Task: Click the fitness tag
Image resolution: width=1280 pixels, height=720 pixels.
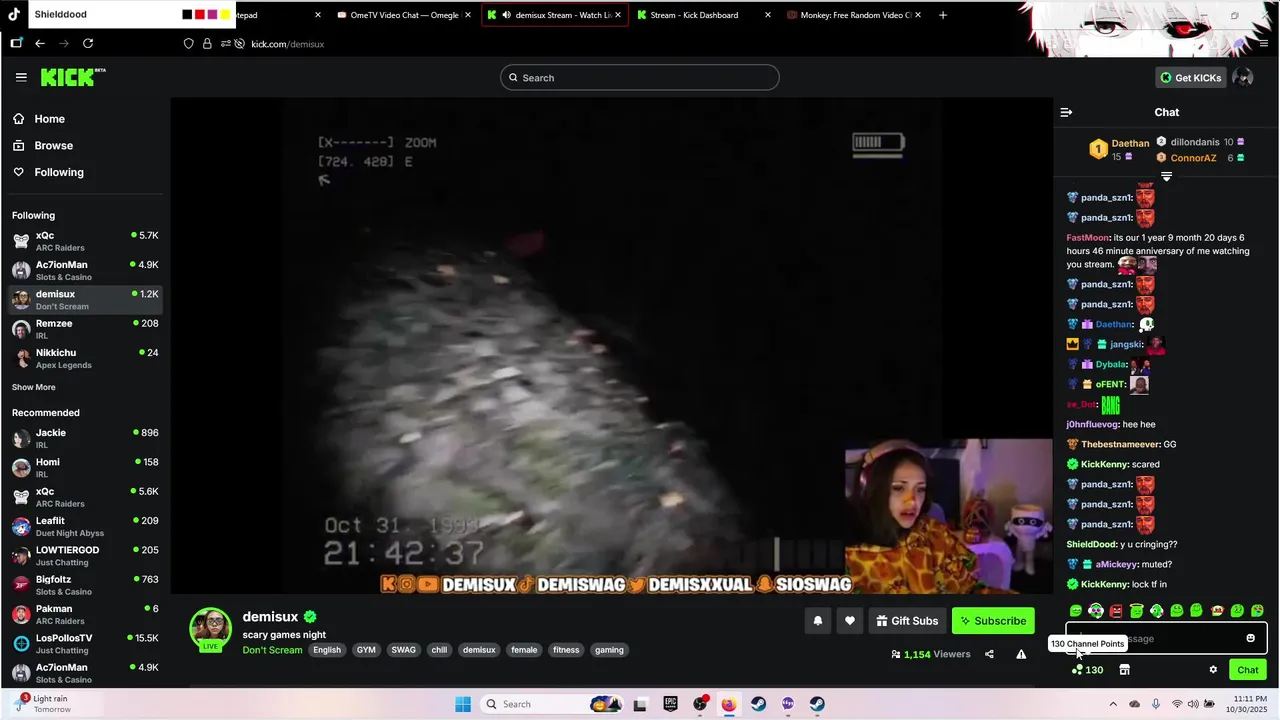Action: click(x=566, y=650)
